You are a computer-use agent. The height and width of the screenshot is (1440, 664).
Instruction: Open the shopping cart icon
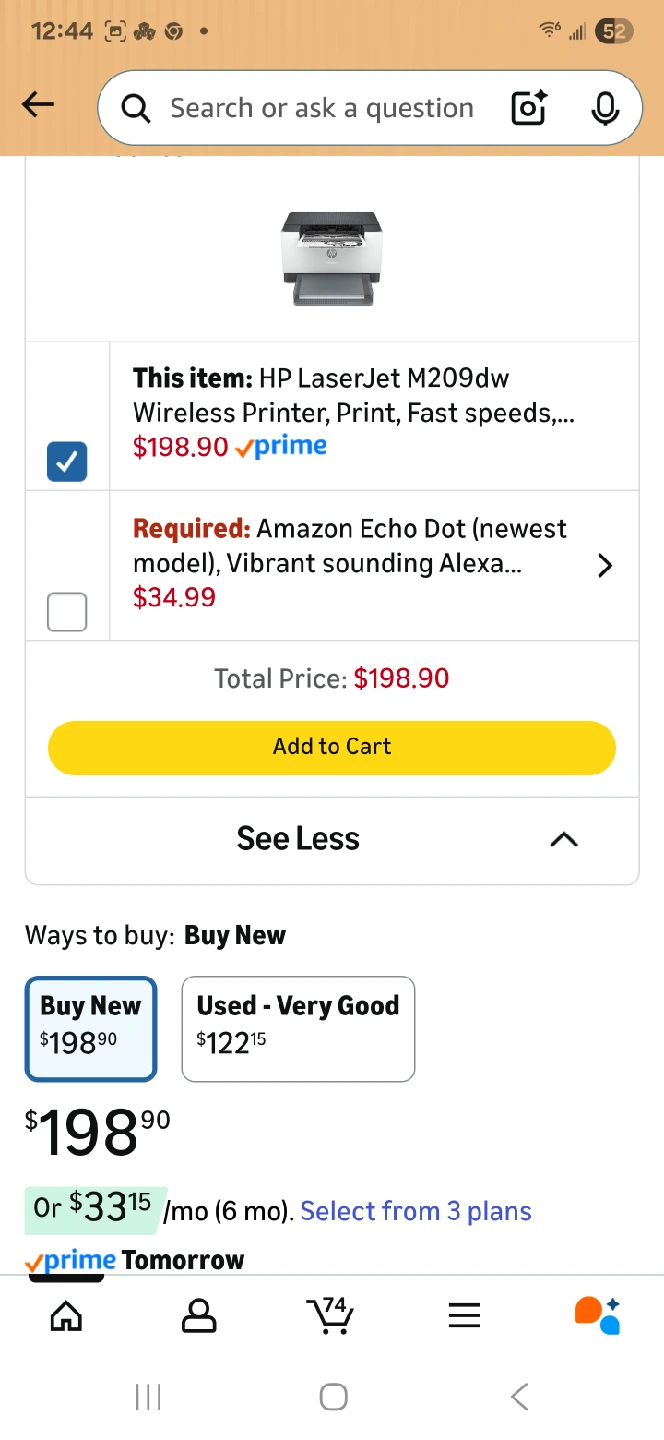click(330, 1316)
